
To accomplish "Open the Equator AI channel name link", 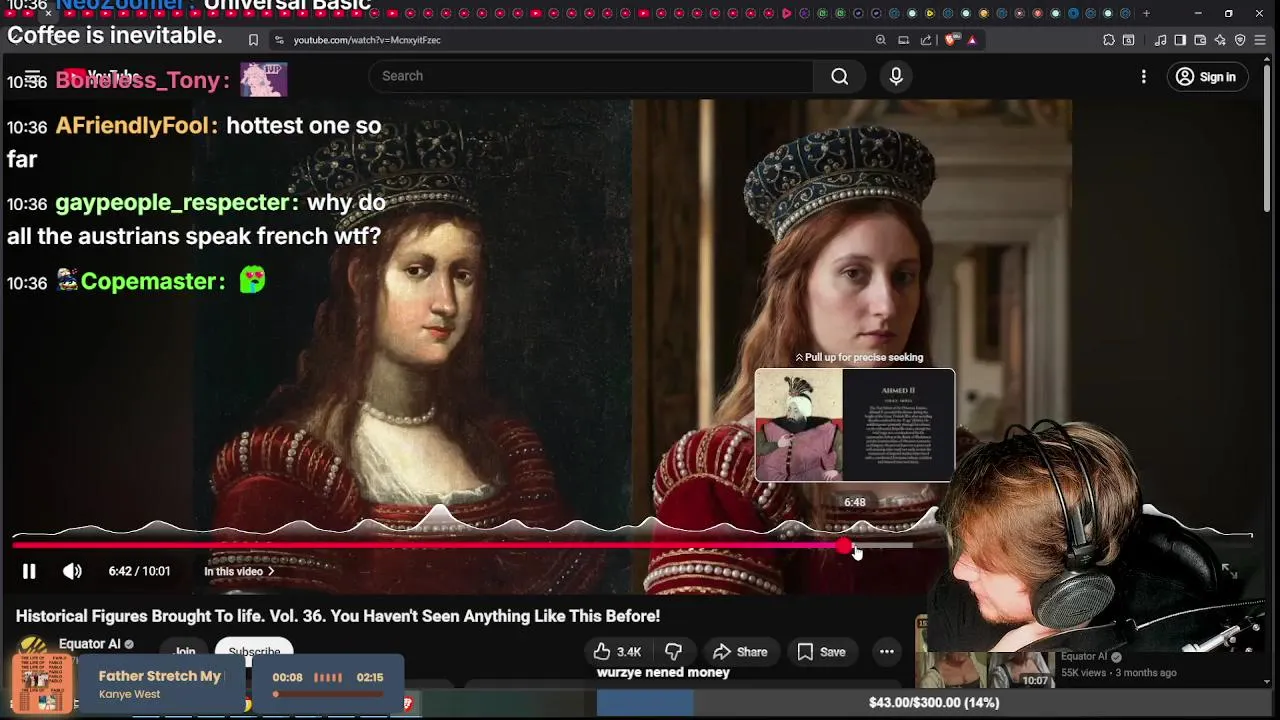I will pyautogui.click(x=90, y=644).
